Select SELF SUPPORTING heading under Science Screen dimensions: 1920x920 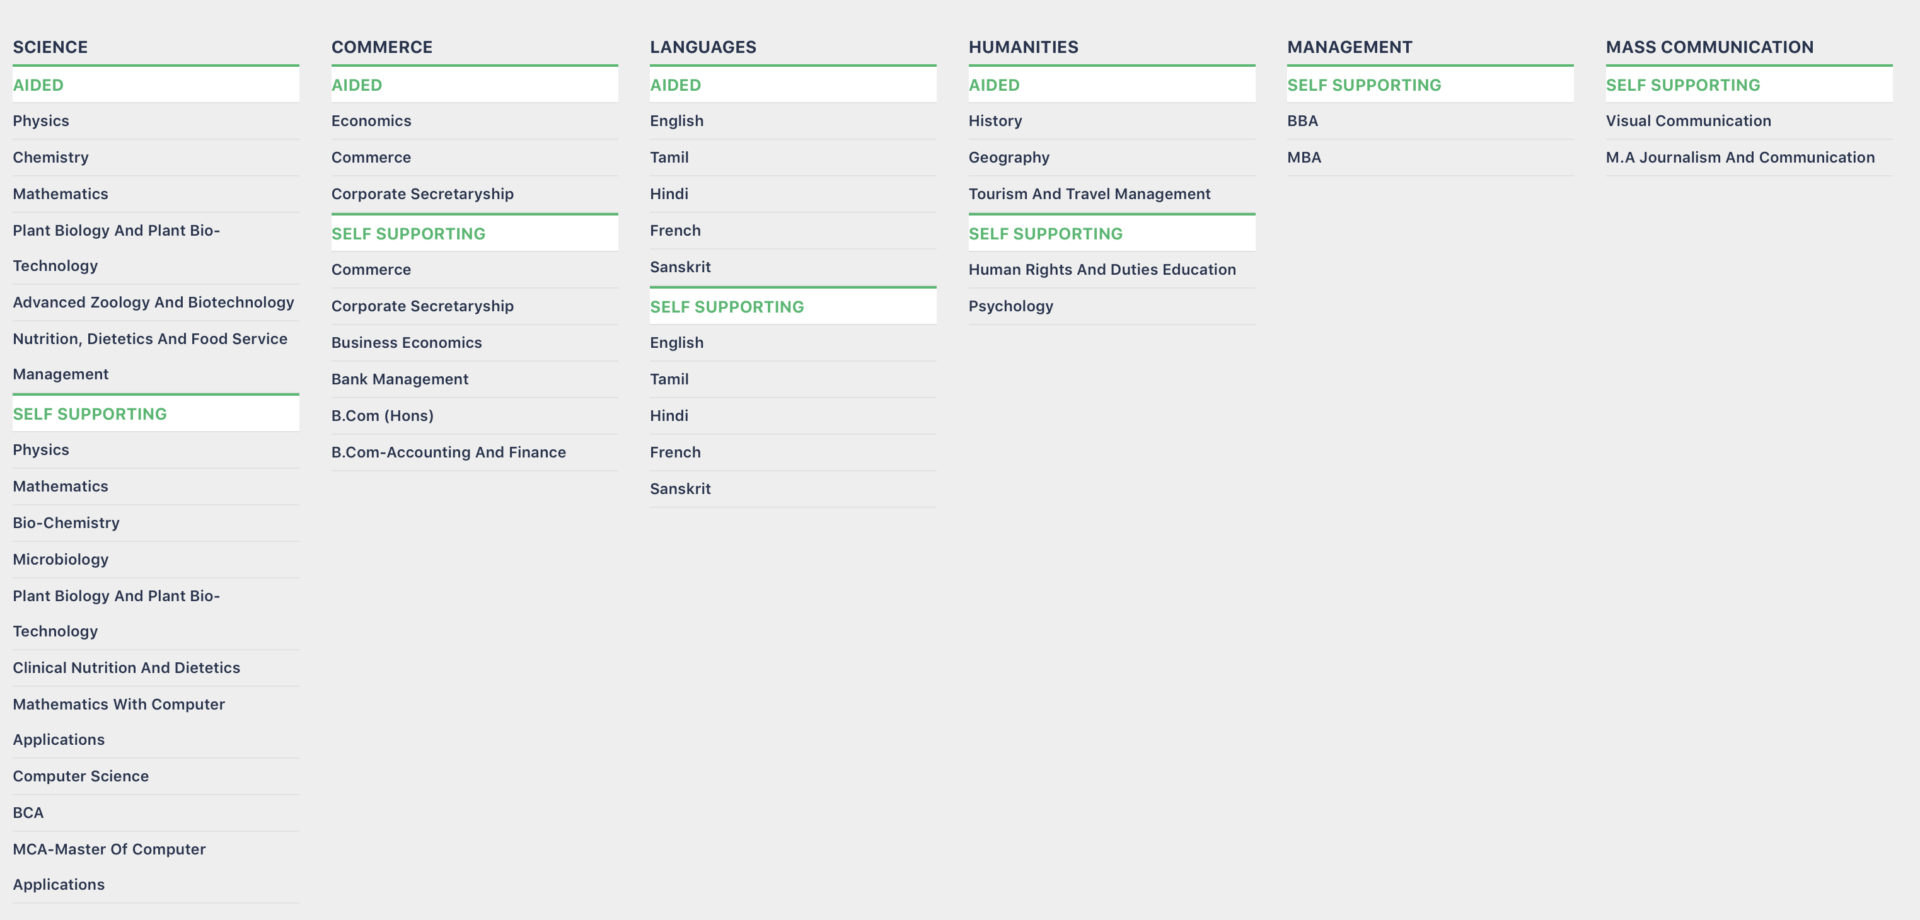point(90,414)
